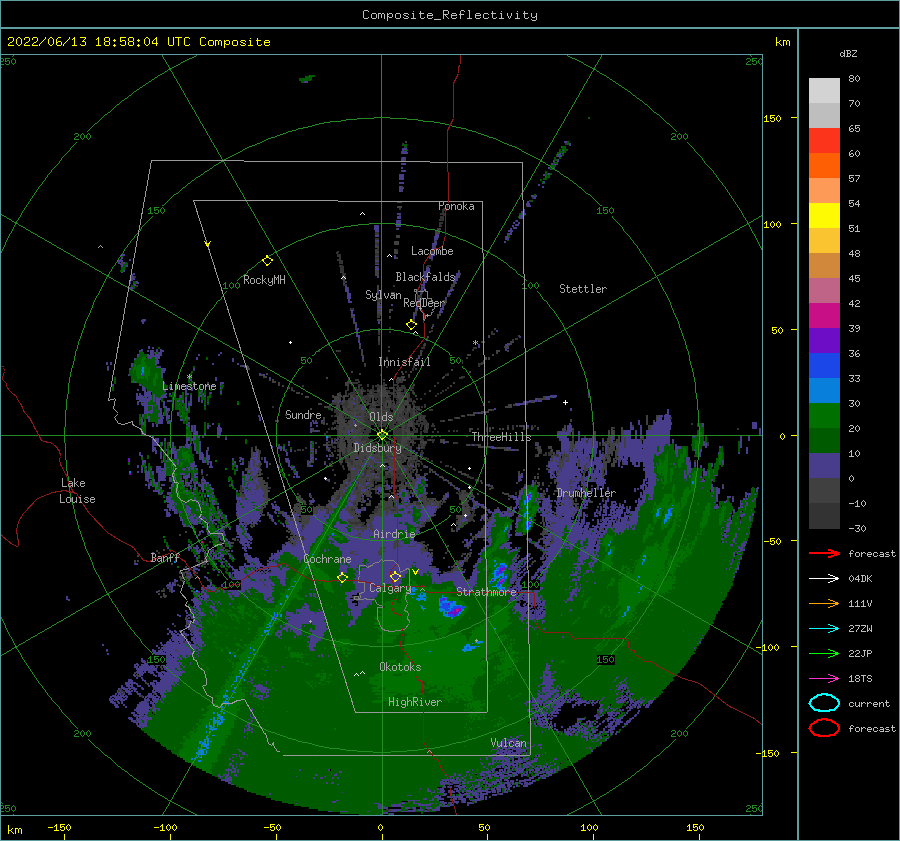Select the orange 111V arrow symbol
Image resolution: width=900 pixels, height=841 pixels.
point(824,603)
